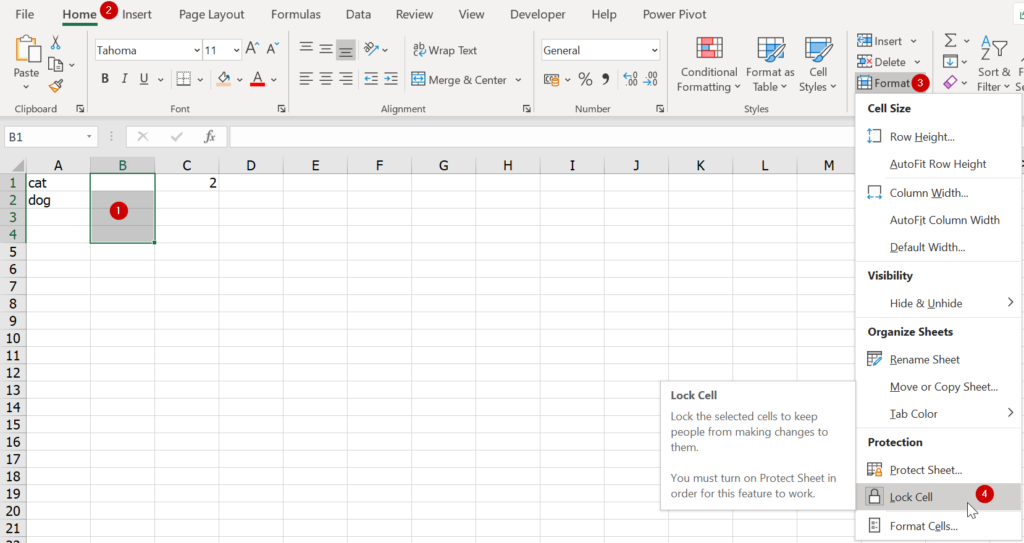Click the Paste clipboard icon
Image resolution: width=1024 pixels, height=543 pixels.
(x=27, y=50)
